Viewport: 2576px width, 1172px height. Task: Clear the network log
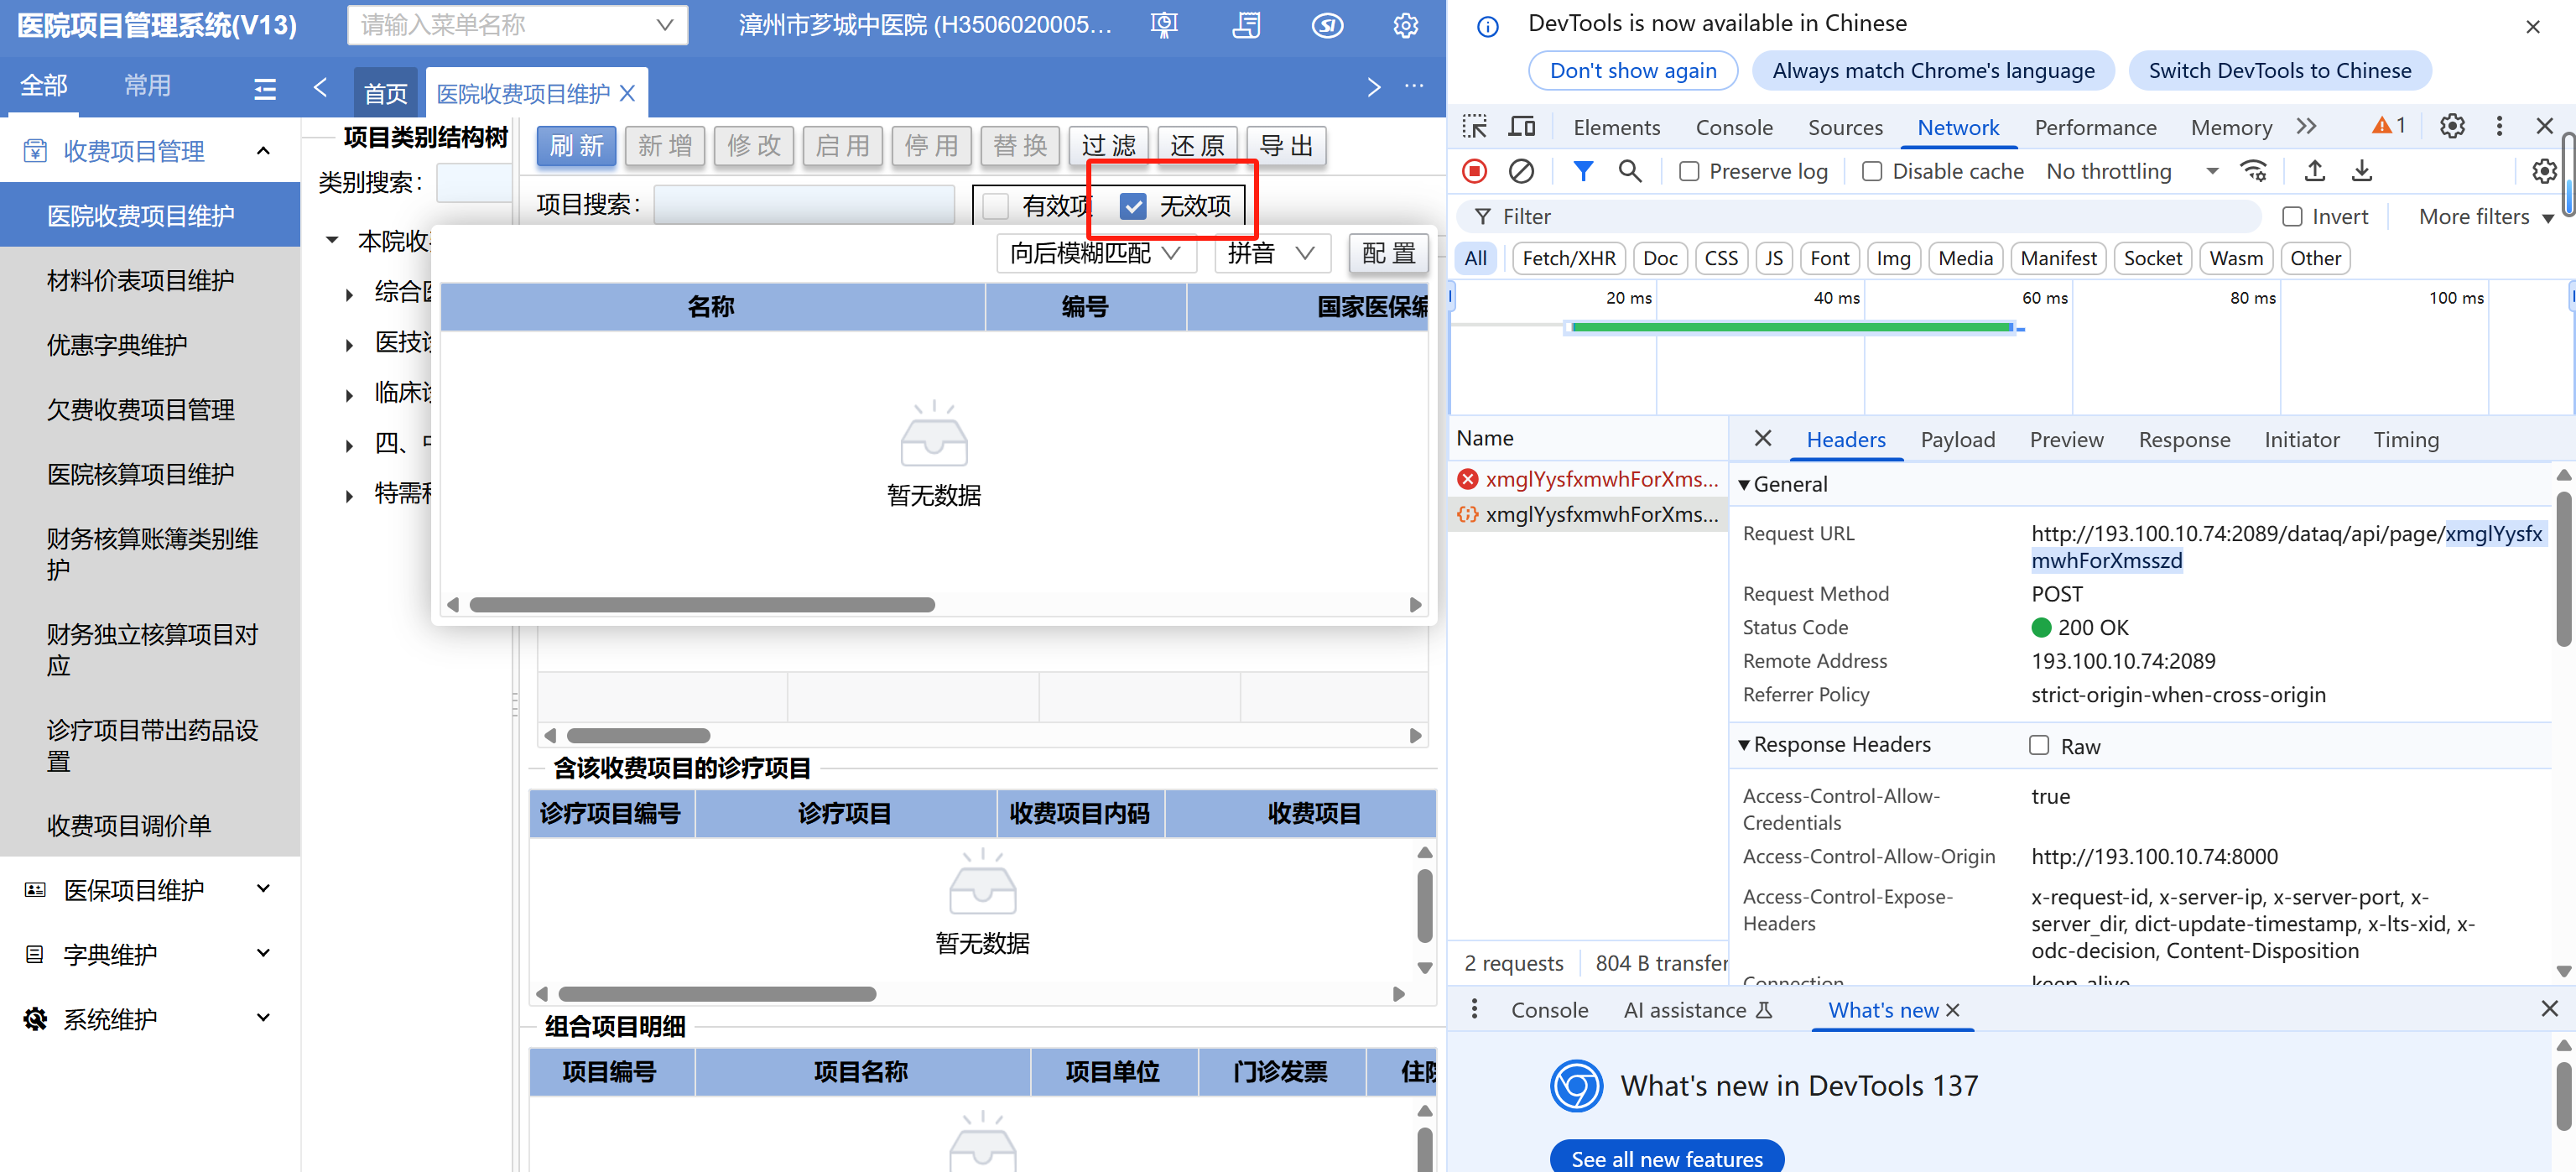pyautogui.click(x=1521, y=171)
